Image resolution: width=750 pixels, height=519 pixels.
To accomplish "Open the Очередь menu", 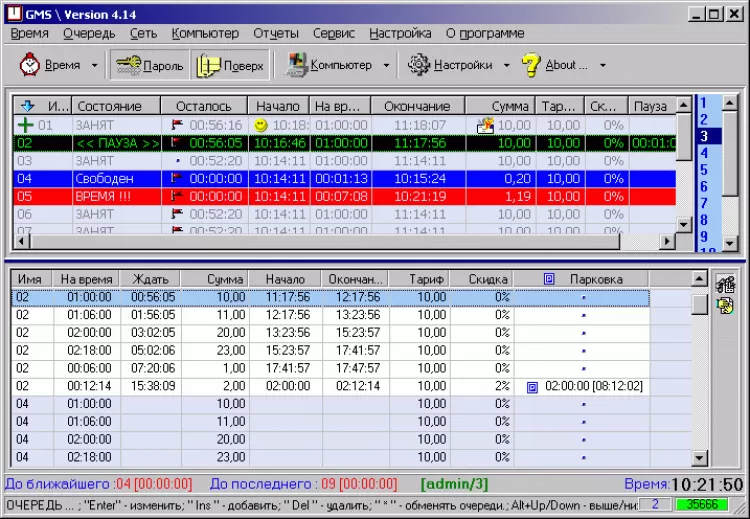I will (x=89, y=33).
